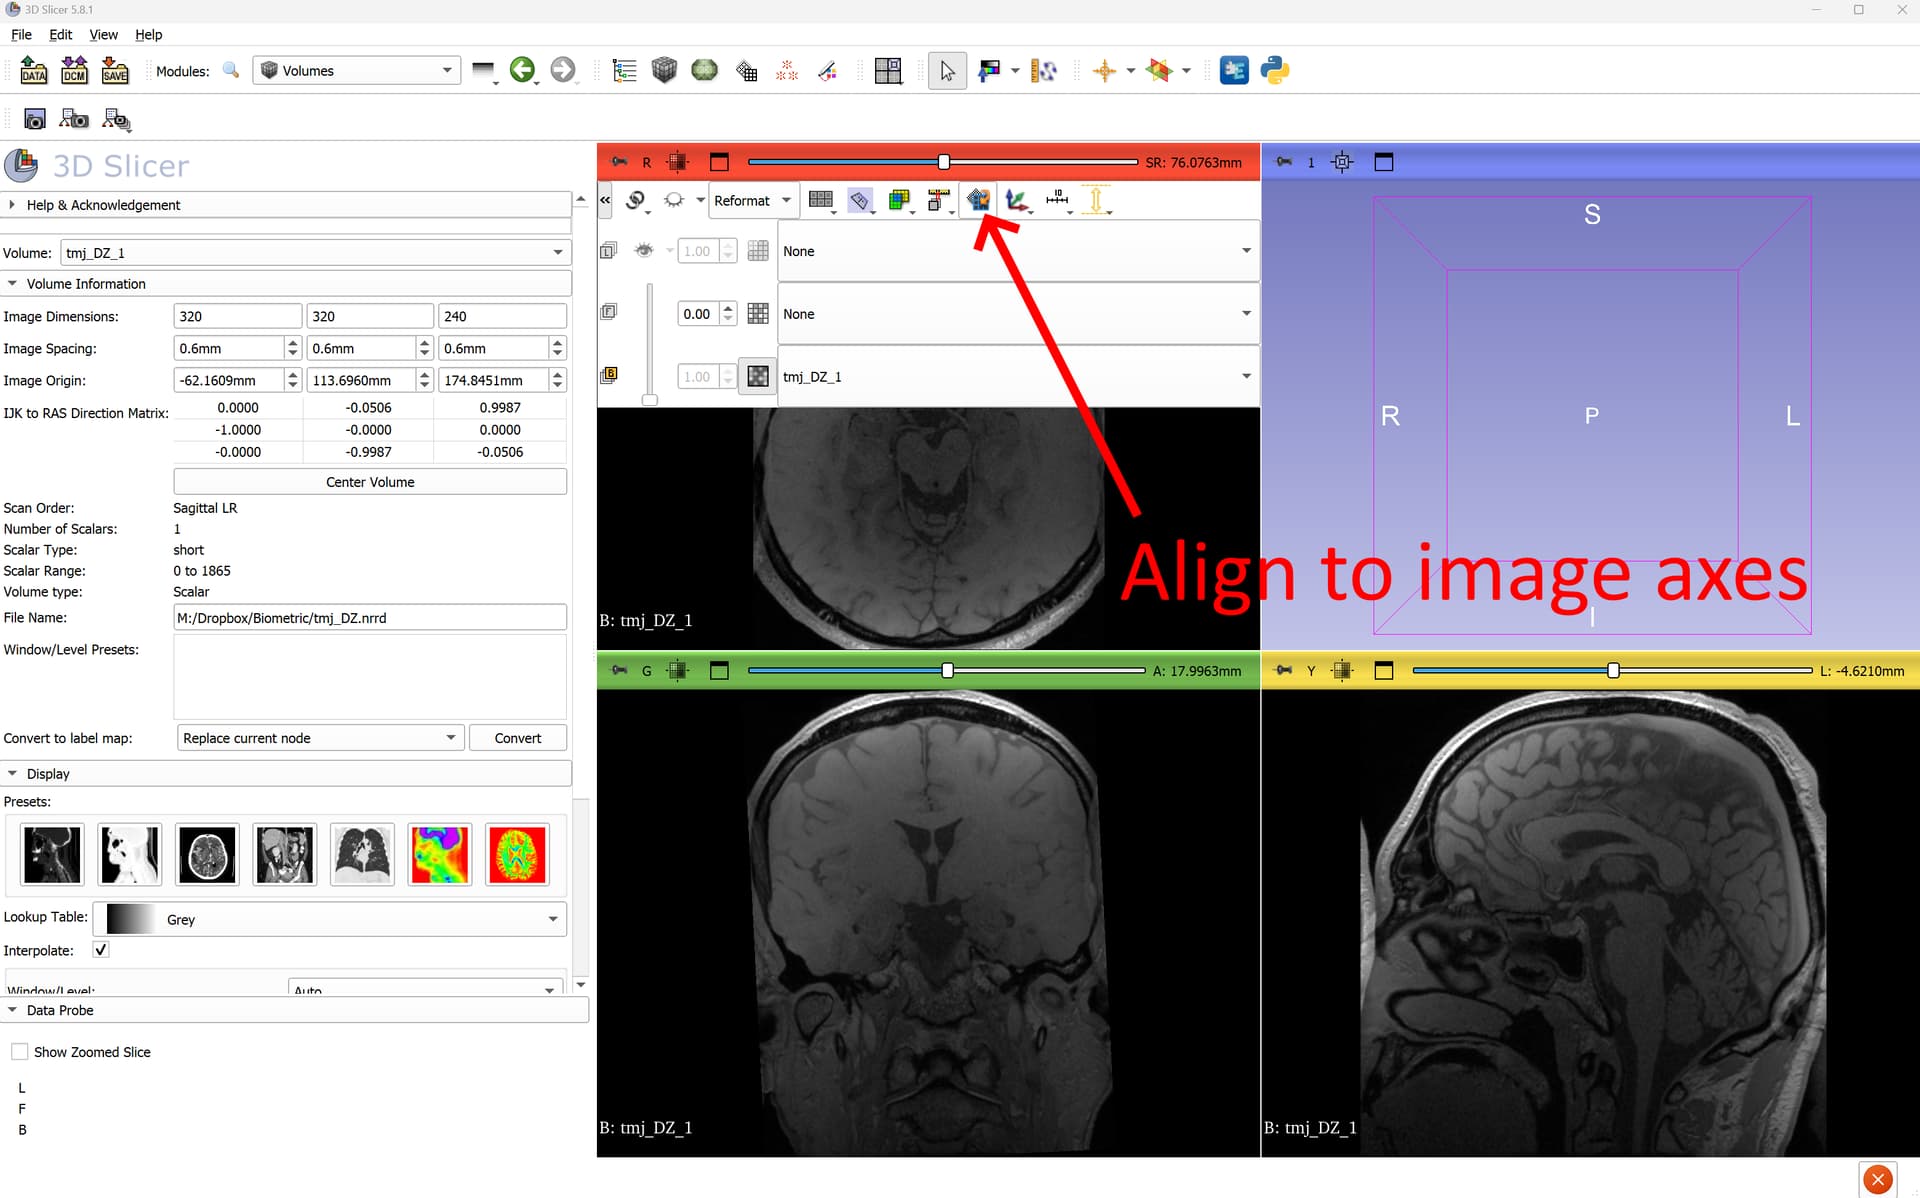Open the Python console icon
Screen dimensions: 1920x1198
click(1274, 70)
